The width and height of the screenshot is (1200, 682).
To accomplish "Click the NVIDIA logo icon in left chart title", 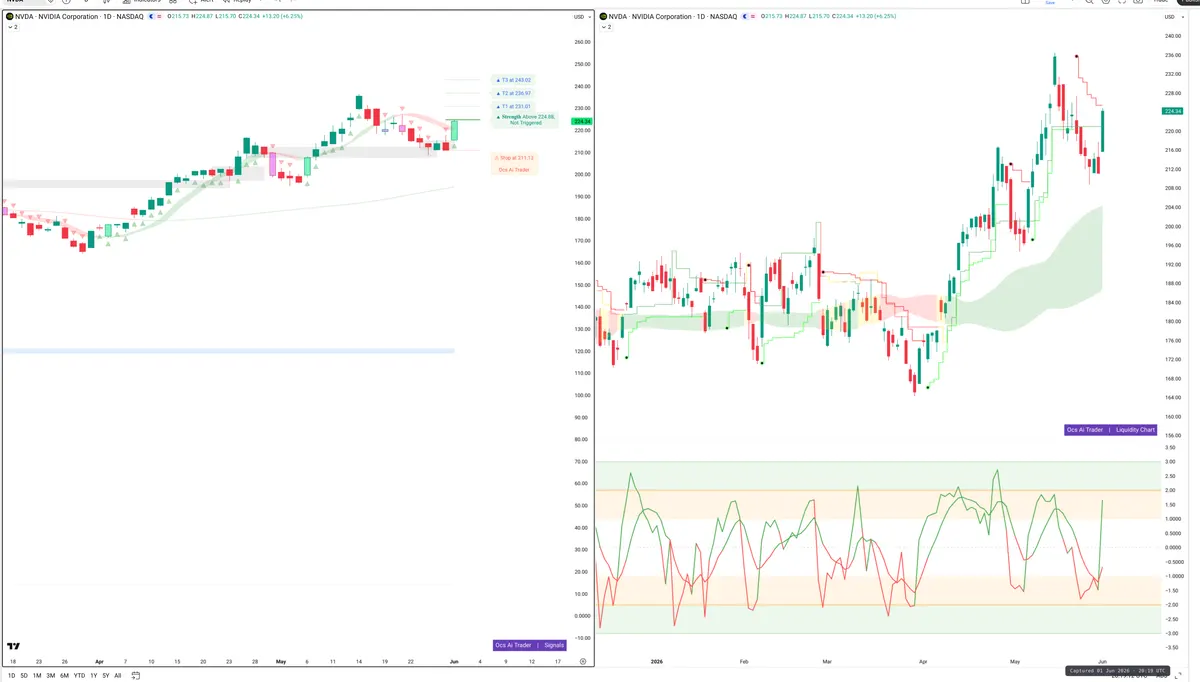I will click(x=10, y=17).
